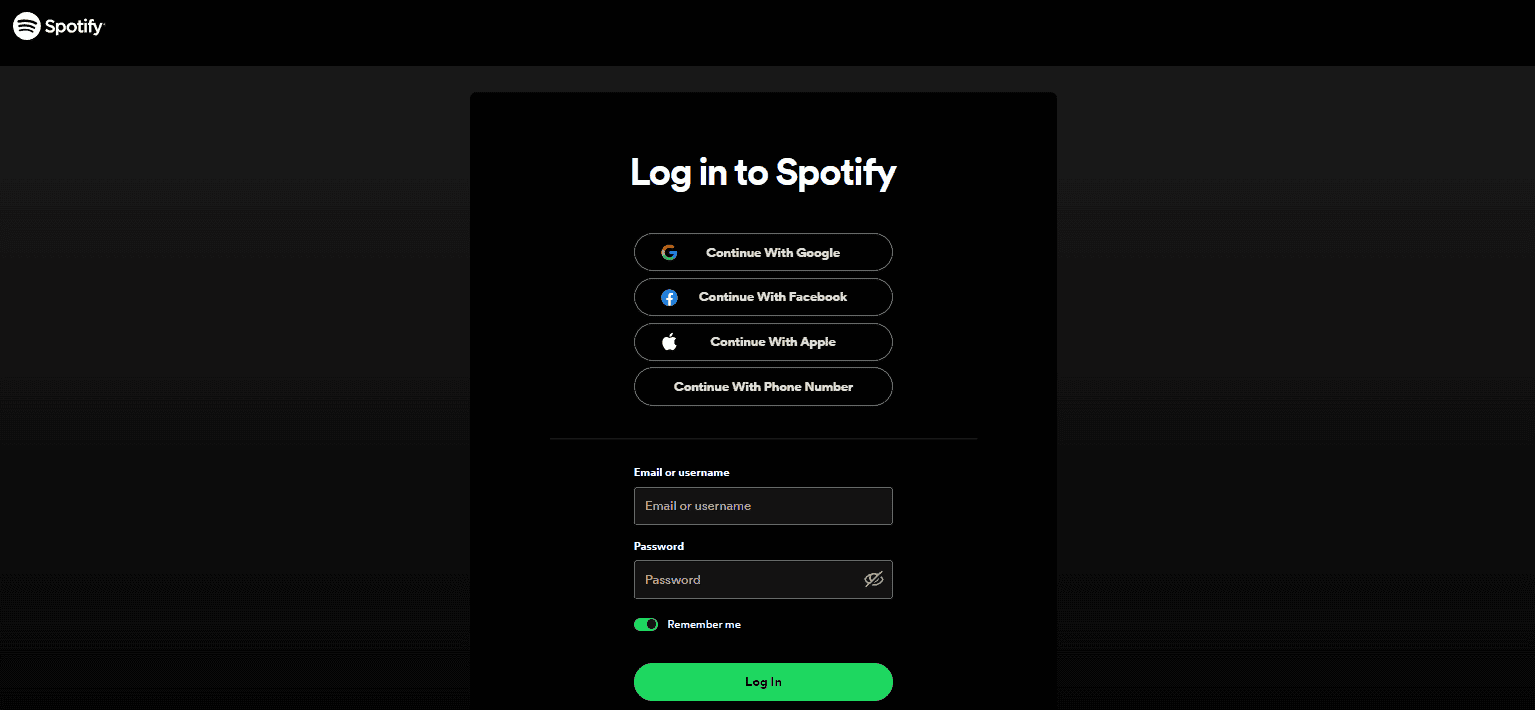The image size is (1535, 710).
Task: Choose Continue With Google text
Action: [773, 253]
